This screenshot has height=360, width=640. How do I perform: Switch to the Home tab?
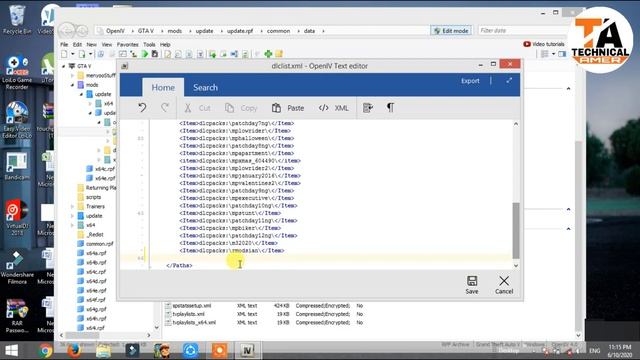point(163,87)
